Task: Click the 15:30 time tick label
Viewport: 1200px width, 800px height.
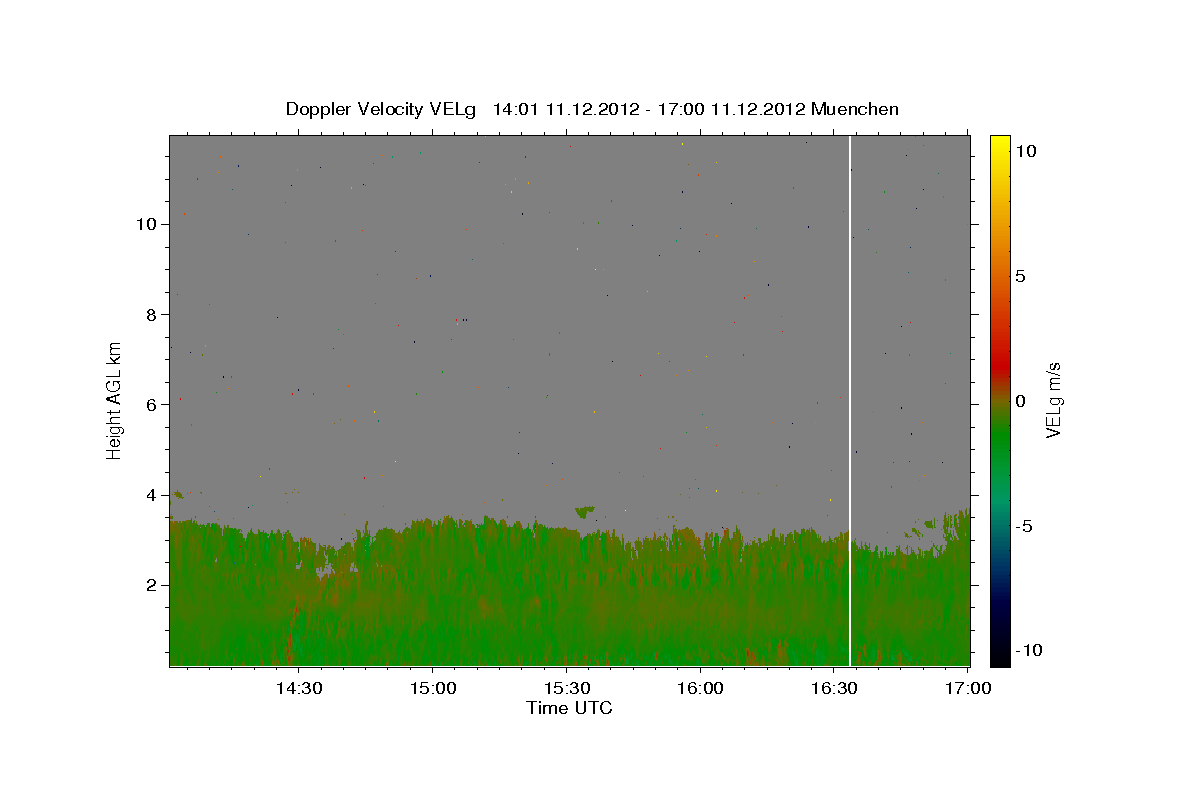Action: pos(566,688)
